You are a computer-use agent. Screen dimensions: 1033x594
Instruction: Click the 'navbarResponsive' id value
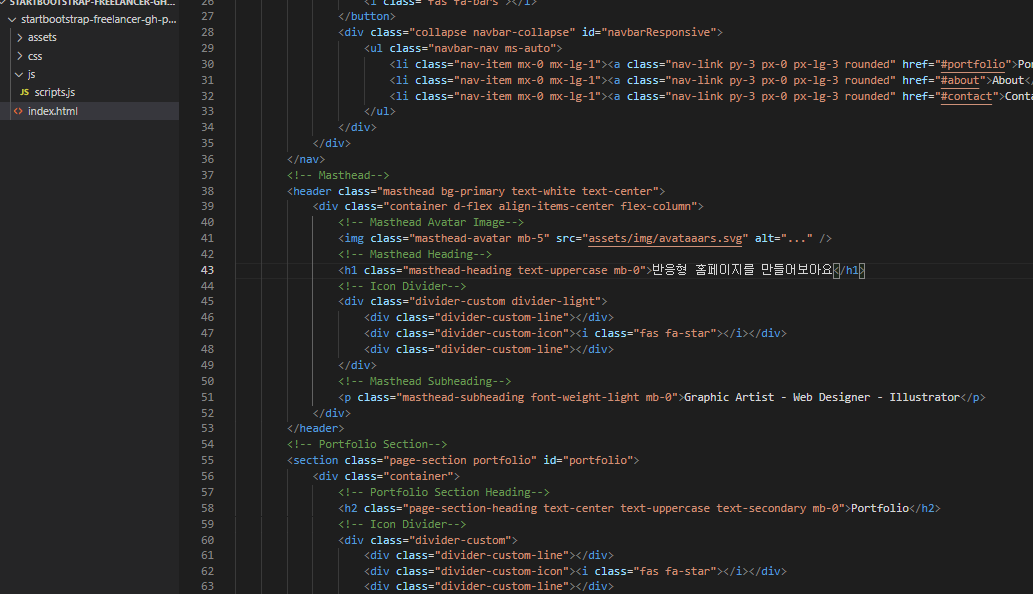point(659,32)
